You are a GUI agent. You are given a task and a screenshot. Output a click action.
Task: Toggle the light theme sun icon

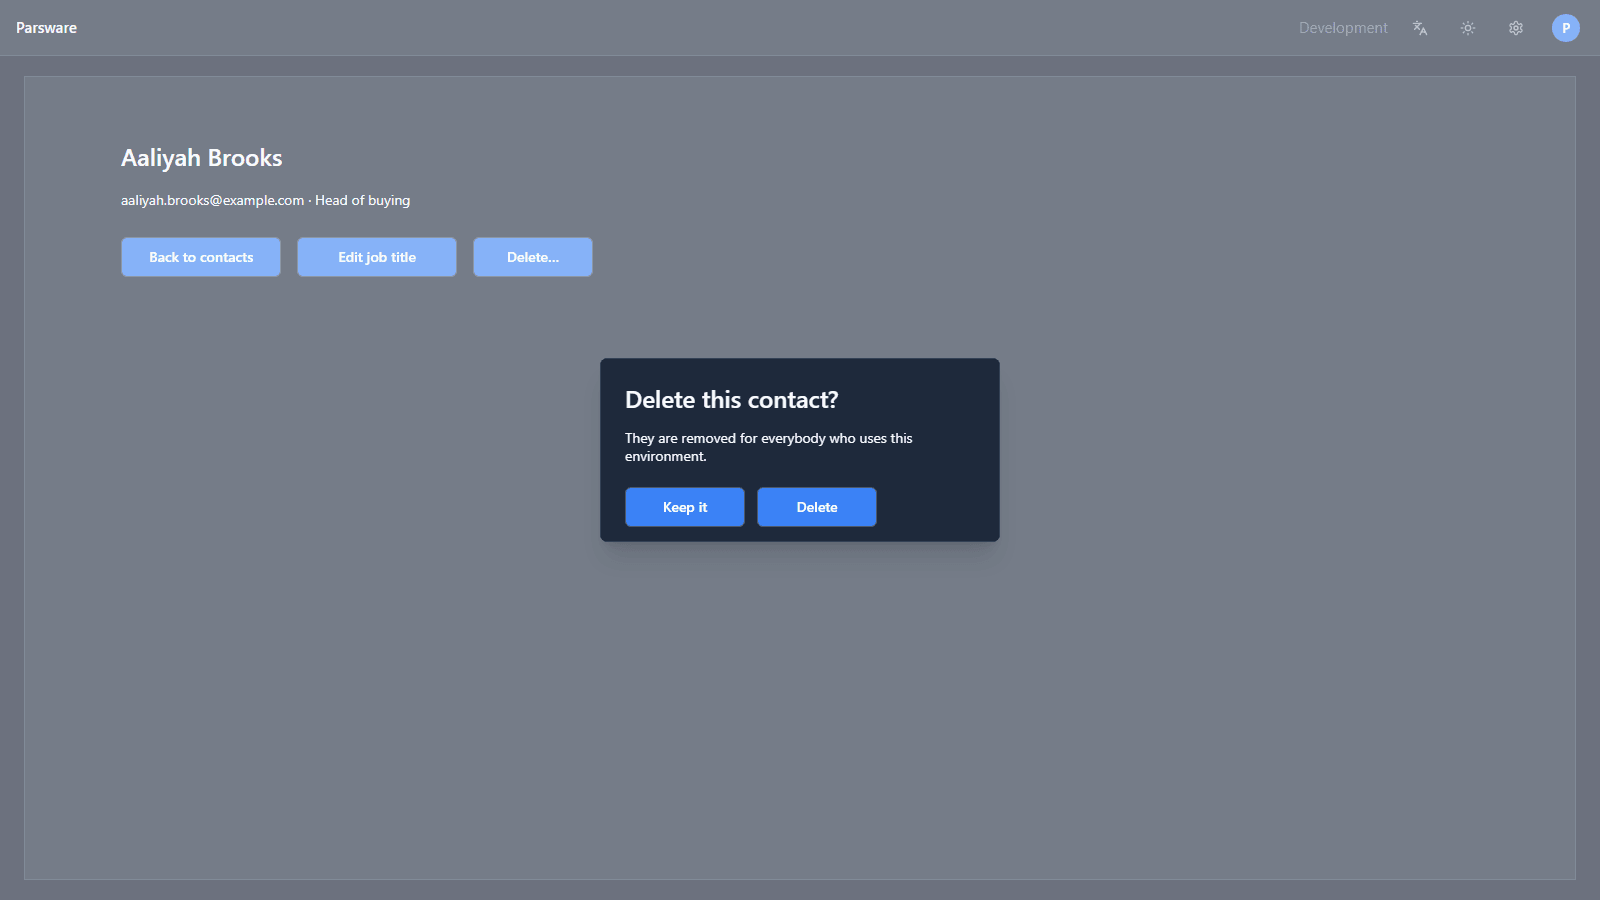point(1468,28)
